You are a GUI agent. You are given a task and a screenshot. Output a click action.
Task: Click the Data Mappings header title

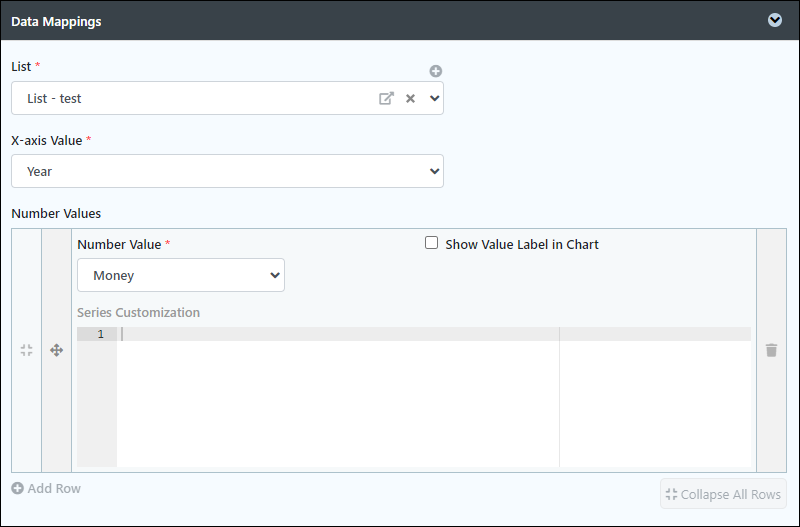coord(56,21)
